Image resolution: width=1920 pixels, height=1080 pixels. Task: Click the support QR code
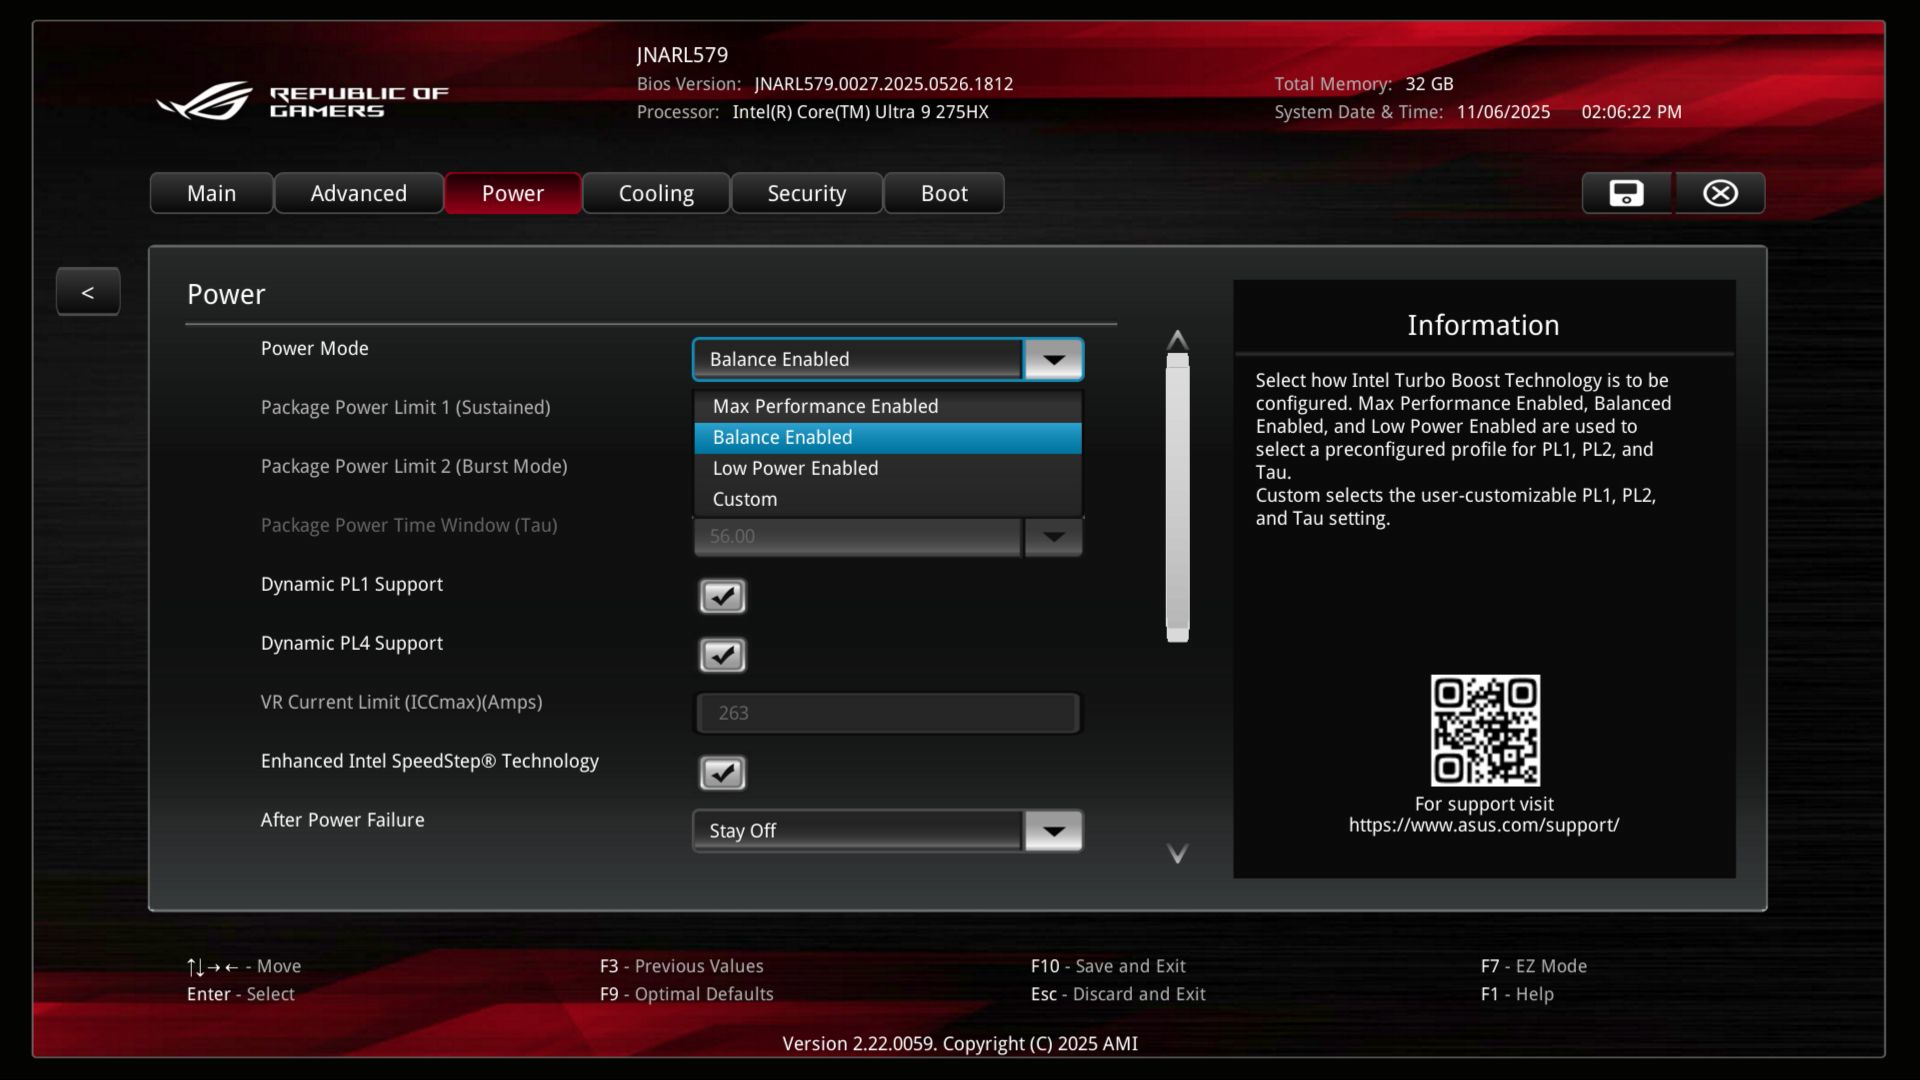(1484, 730)
